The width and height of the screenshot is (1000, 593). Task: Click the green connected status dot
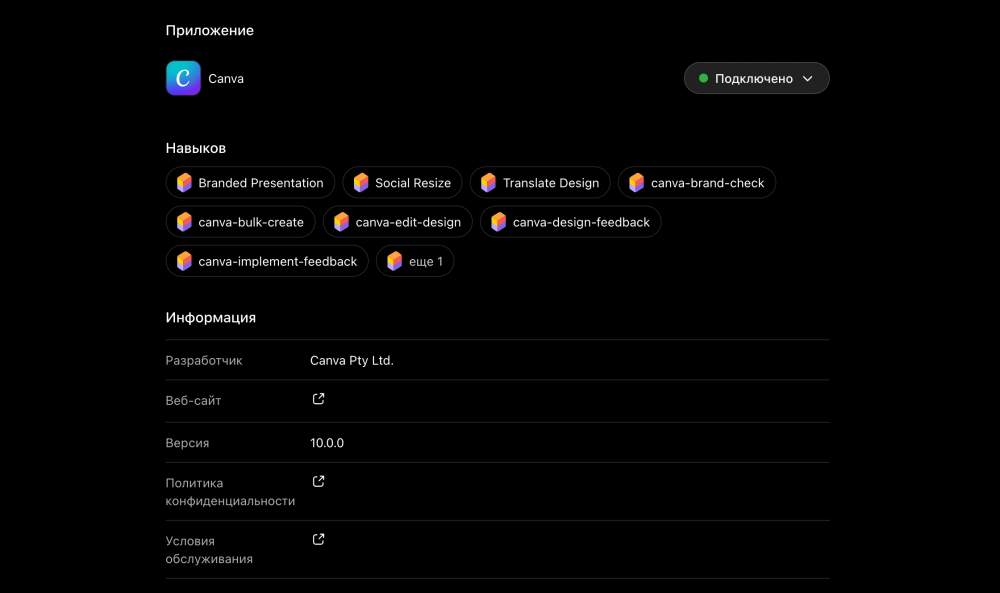click(703, 78)
